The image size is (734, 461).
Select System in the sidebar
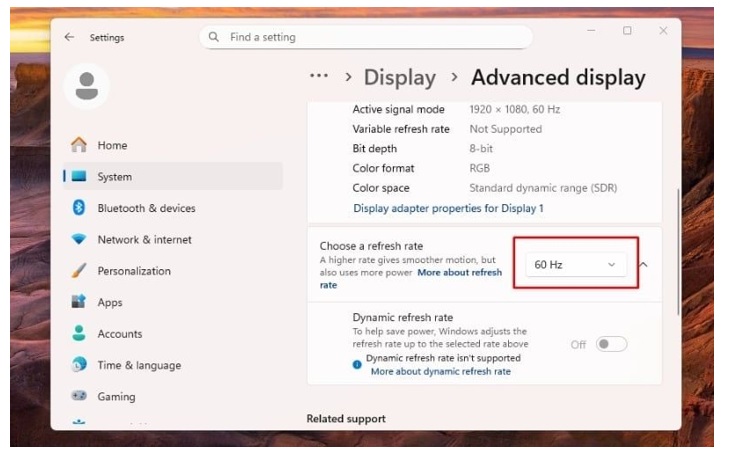pos(114,177)
